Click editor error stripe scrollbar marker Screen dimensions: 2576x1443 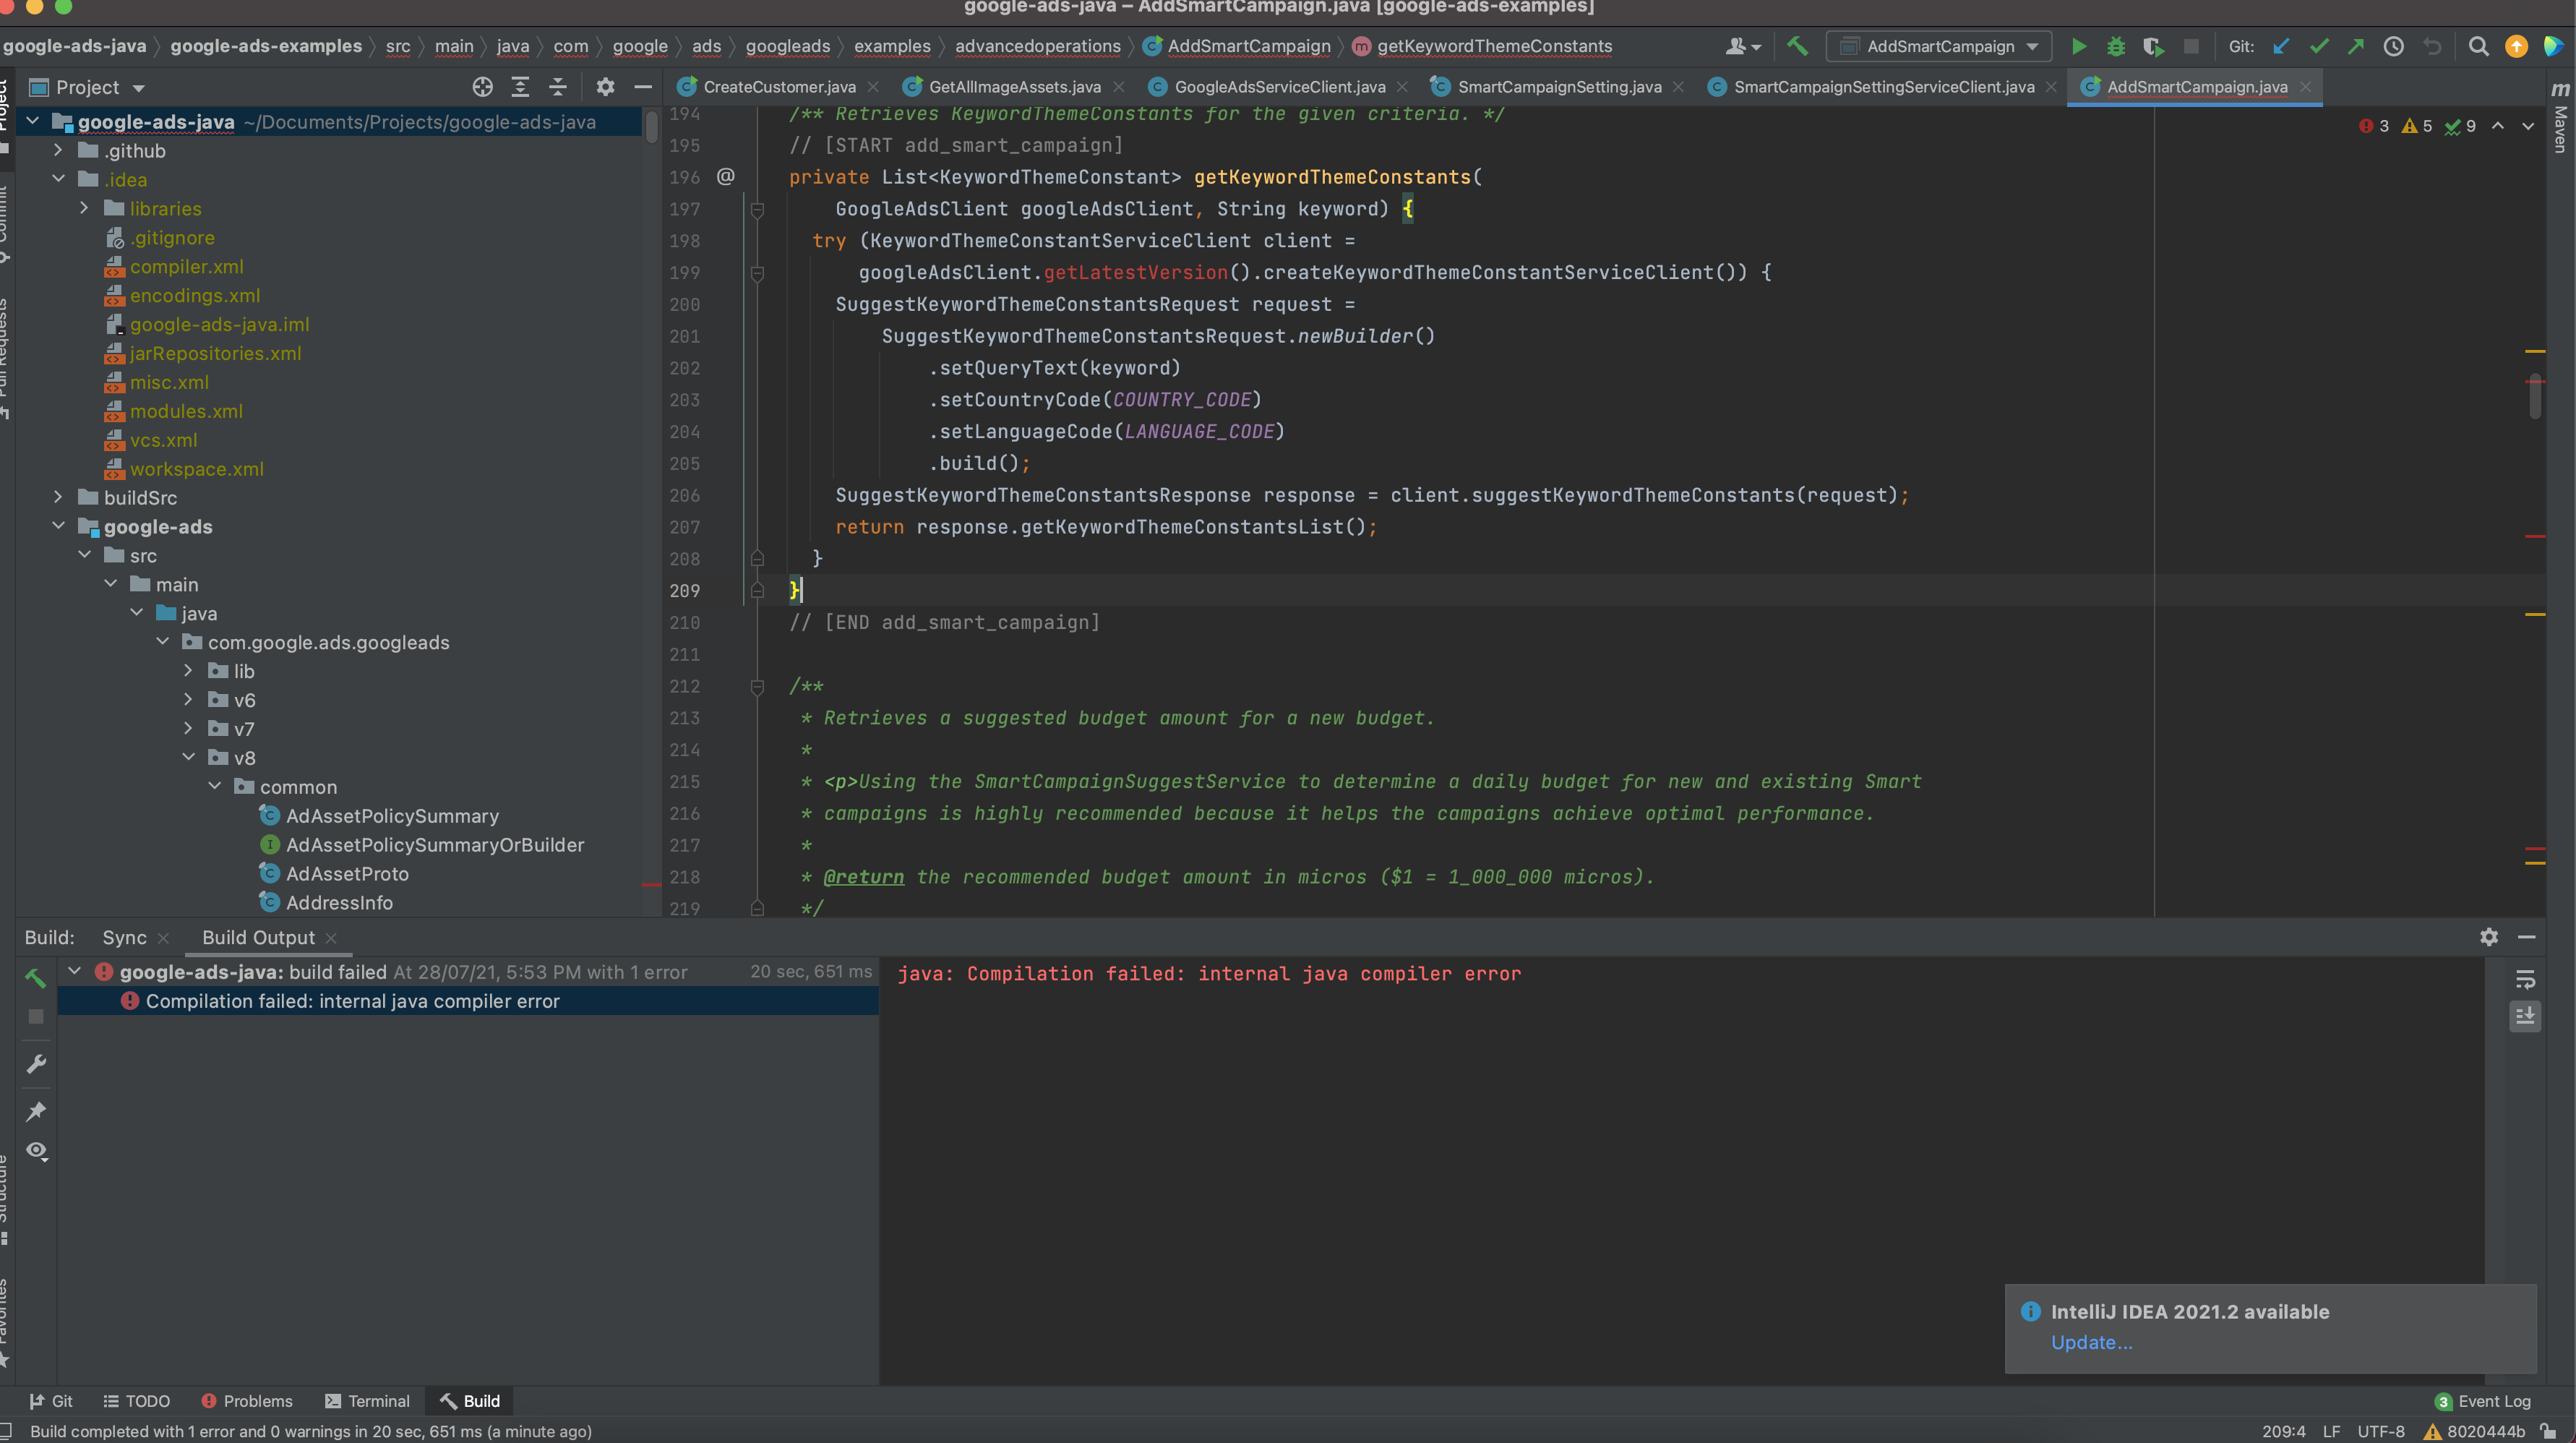[x=2533, y=537]
